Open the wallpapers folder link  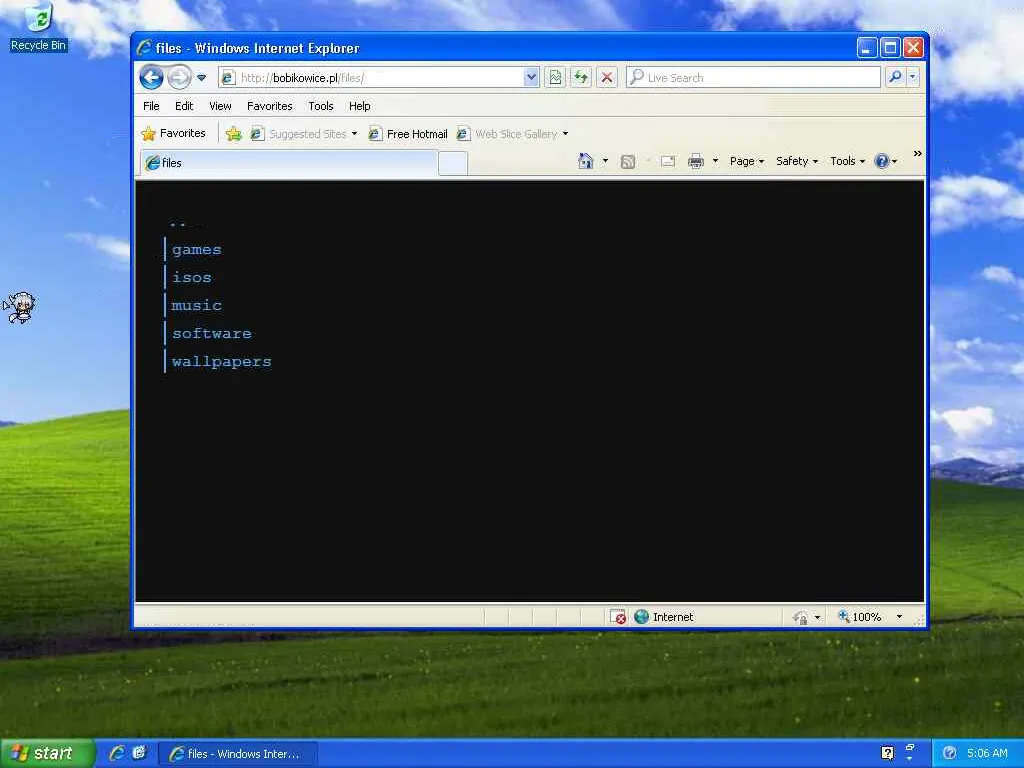pos(221,361)
